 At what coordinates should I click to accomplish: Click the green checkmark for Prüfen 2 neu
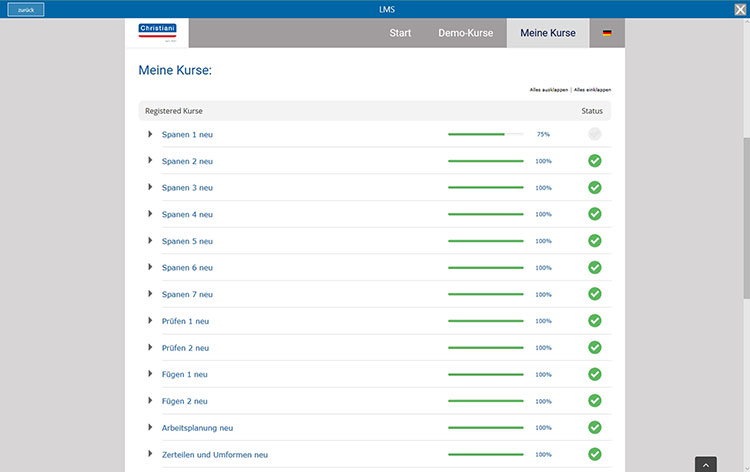(x=595, y=347)
